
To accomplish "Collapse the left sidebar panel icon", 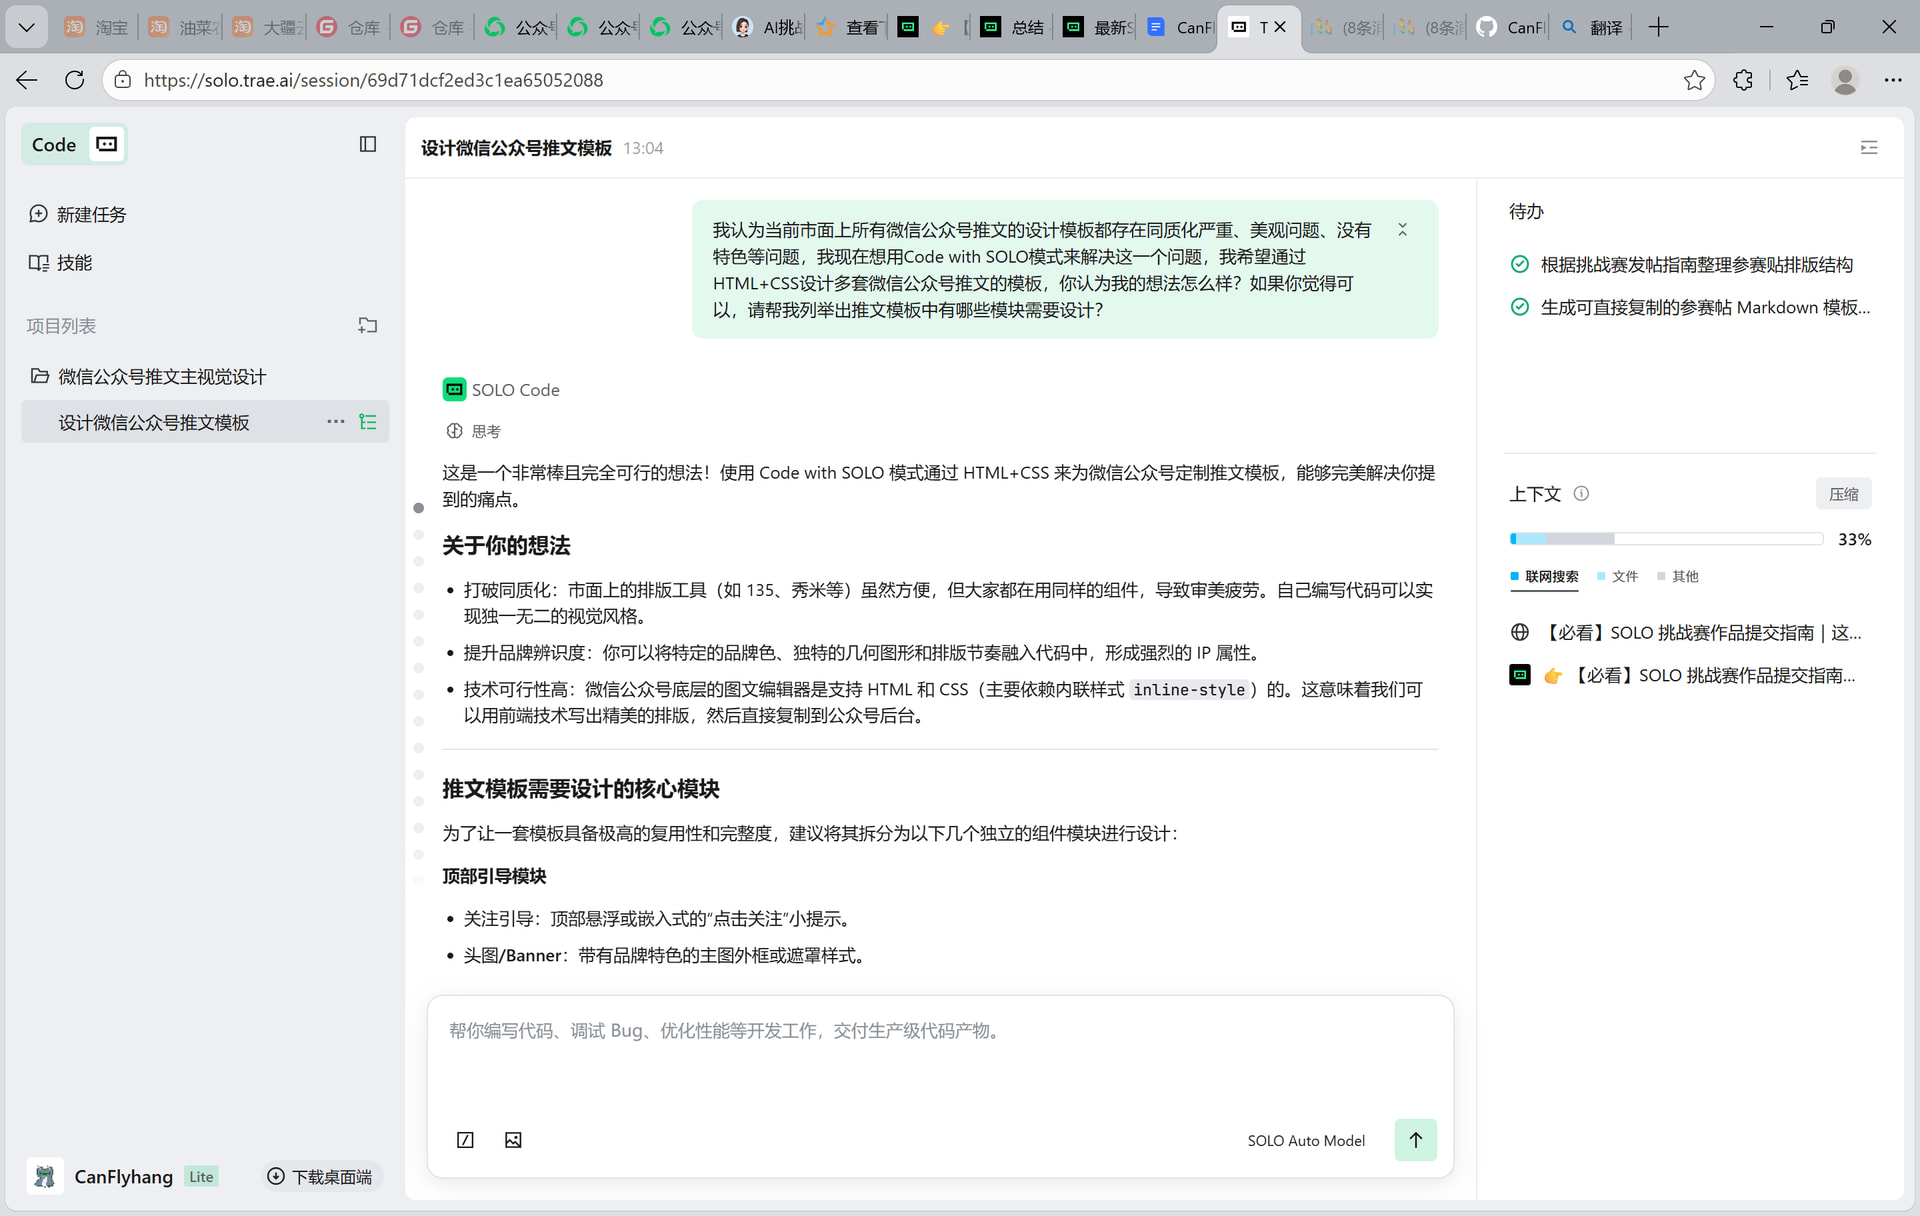I will [x=368, y=144].
